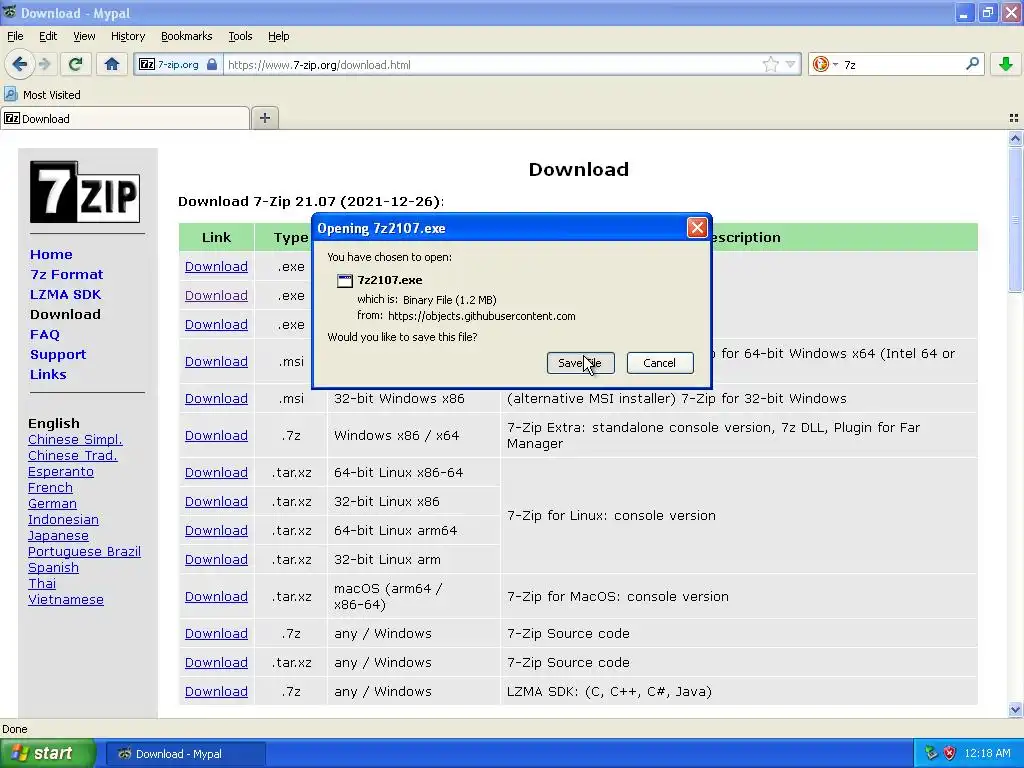The image size is (1024, 768).
Task: Open the History menu
Action: point(127,36)
